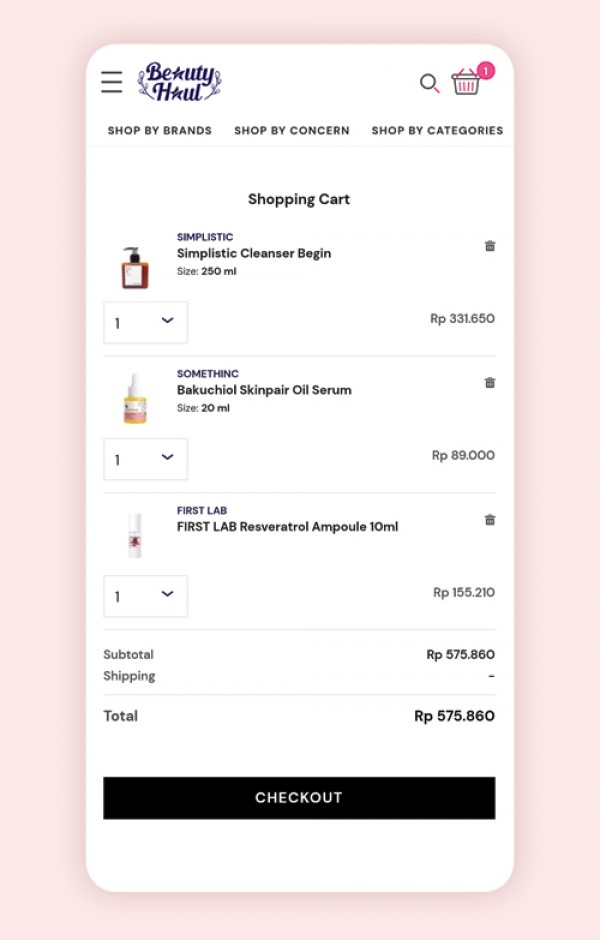Change quantity of Resveratrol Ampoule
This screenshot has width=600, height=940.
(145, 596)
